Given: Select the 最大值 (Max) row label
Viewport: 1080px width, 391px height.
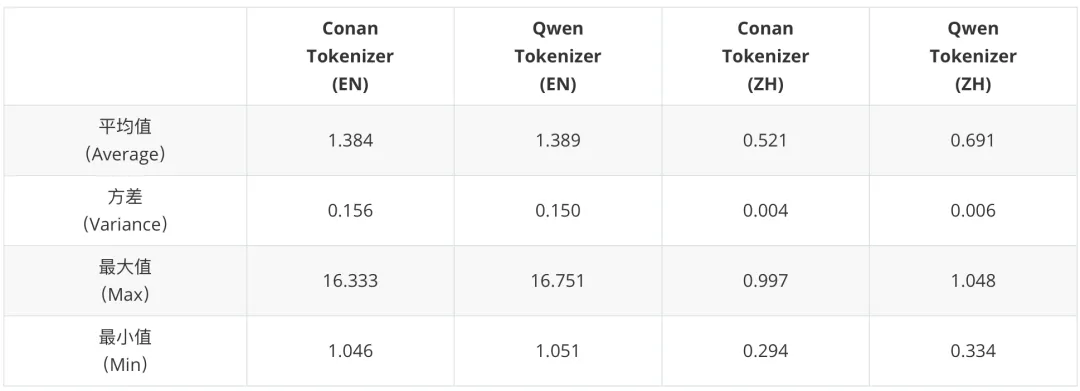Looking at the screenshot, I should pyautogui.click(x=125, y=281).
